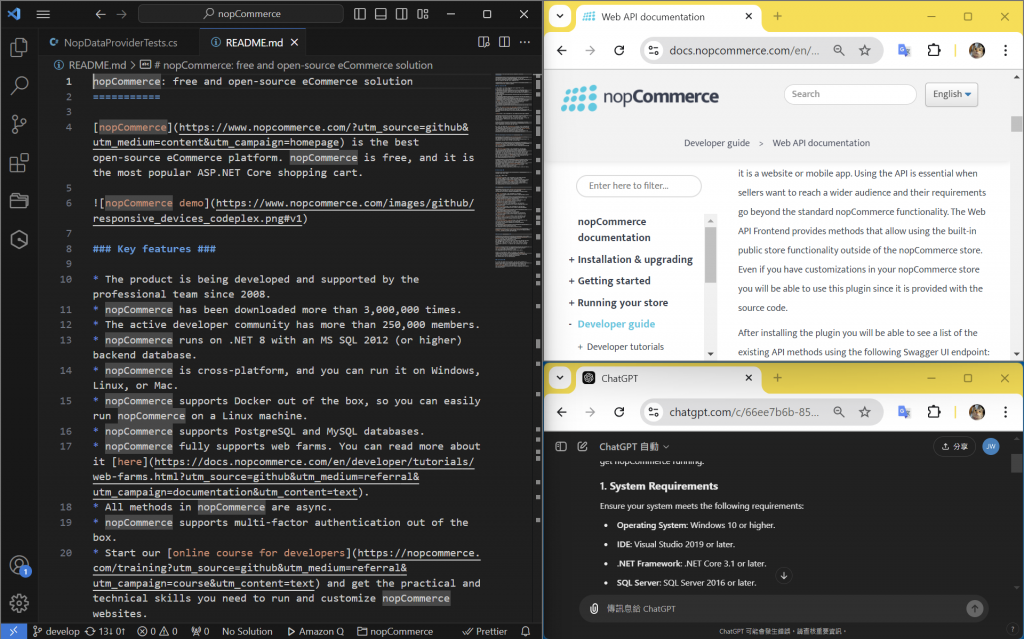
Task: Go back in VS Code navigation history
Action: pos(100,14)
